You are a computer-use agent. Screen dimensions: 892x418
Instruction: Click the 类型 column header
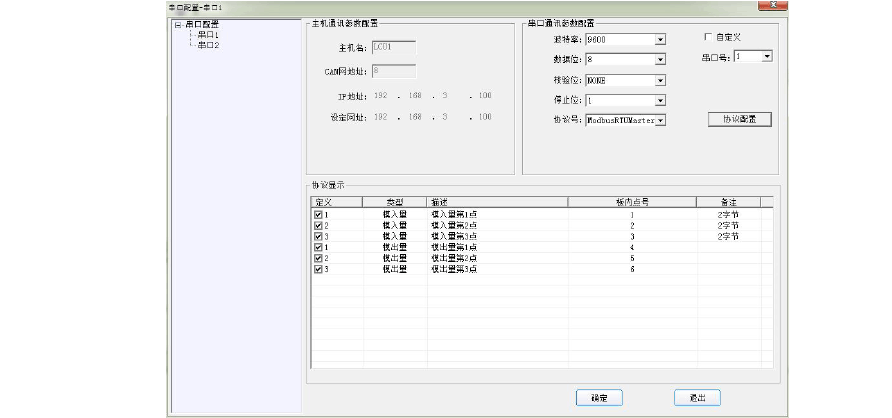395,202
